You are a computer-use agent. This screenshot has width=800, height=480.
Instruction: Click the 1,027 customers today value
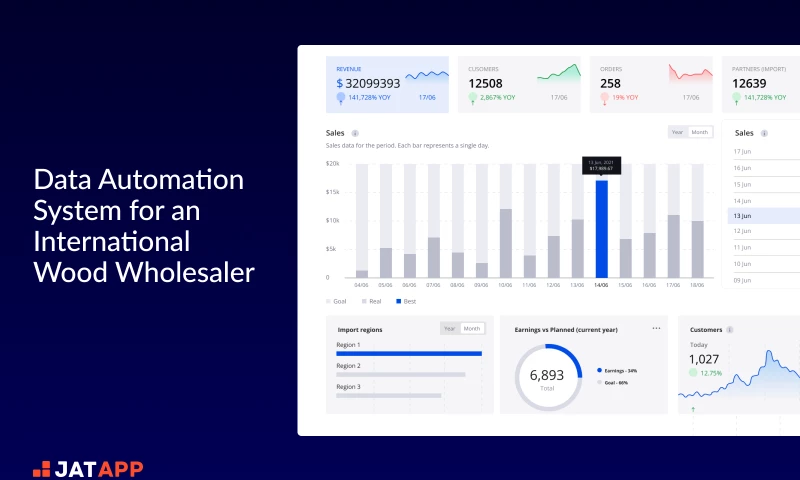(x=704, y=359)
